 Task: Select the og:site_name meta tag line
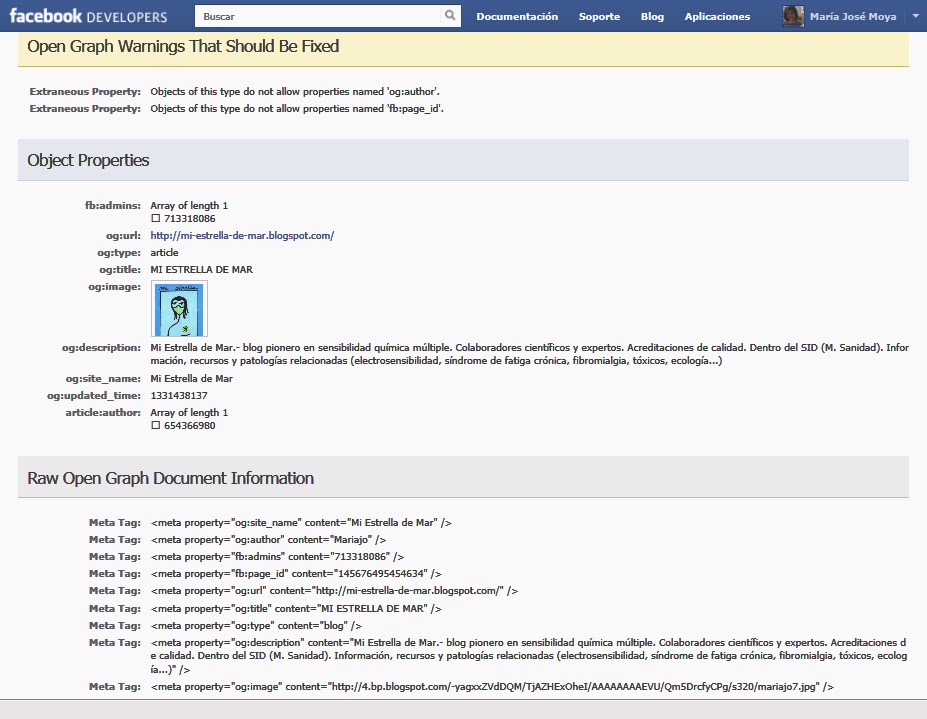301,523
